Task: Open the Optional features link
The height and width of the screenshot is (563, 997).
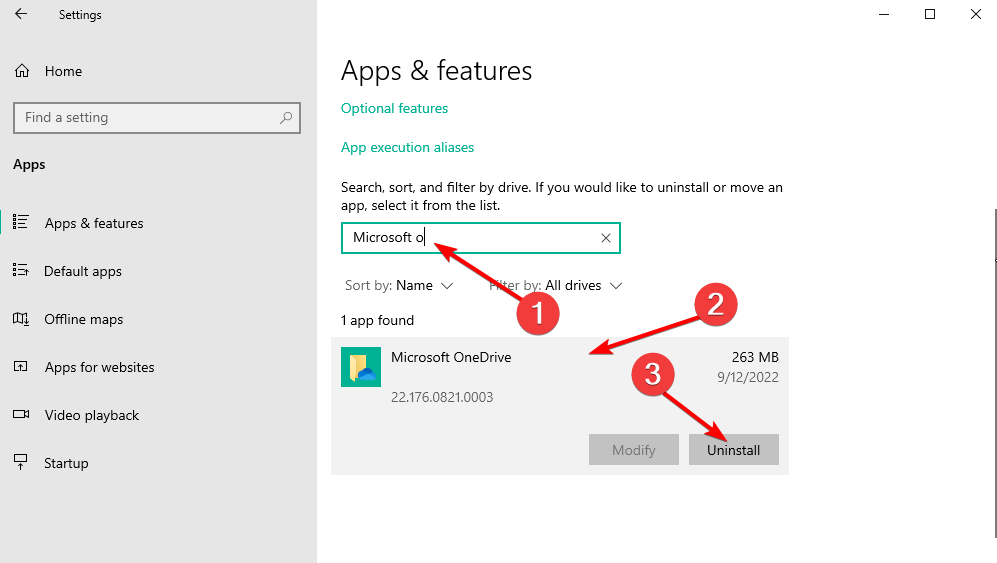Action: (394, 108)
